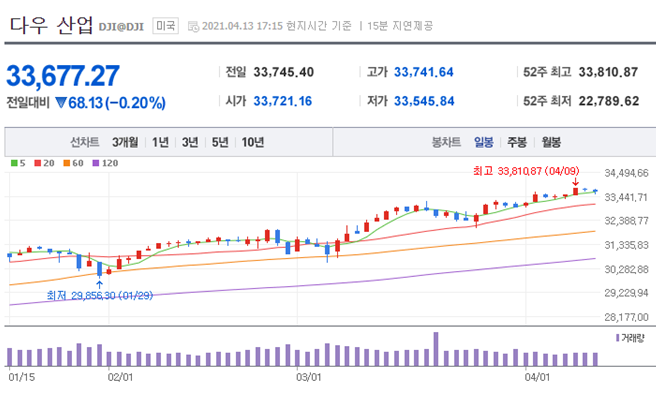Image resolution: width=656 pixels, height=393 pixels.
Task: Click the green 5-day moving average swatch
Action: click(14, 163)
